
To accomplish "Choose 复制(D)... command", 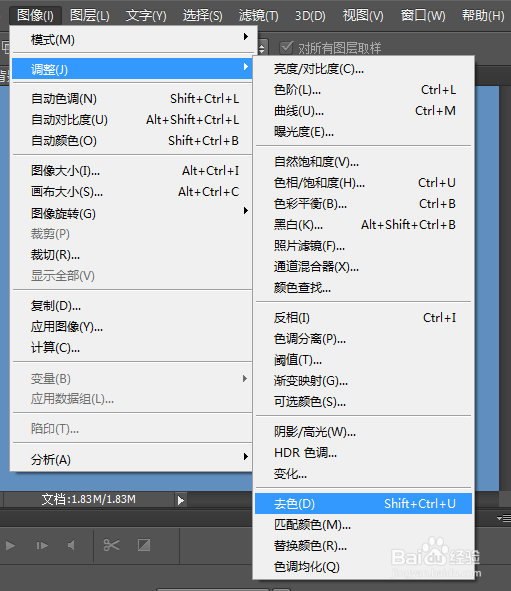I will (x=132, y=306).
